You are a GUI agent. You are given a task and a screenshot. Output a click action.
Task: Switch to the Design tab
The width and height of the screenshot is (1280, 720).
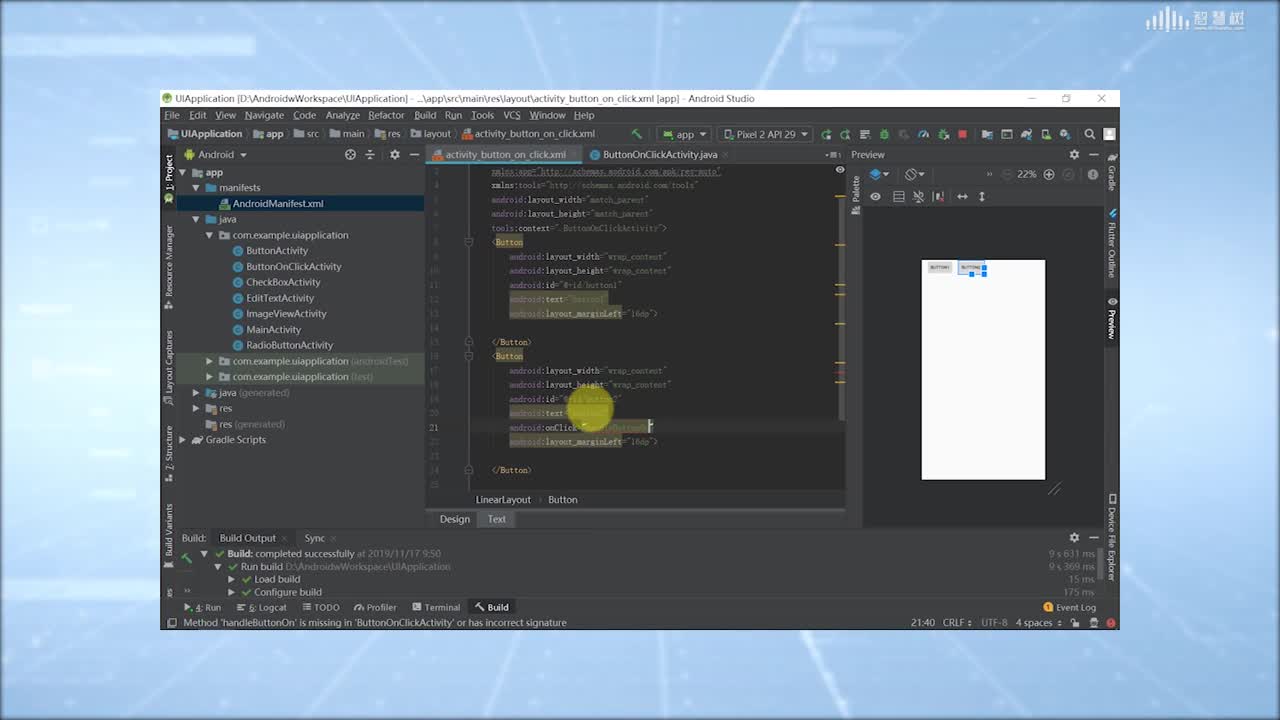(x=454, y=519)
